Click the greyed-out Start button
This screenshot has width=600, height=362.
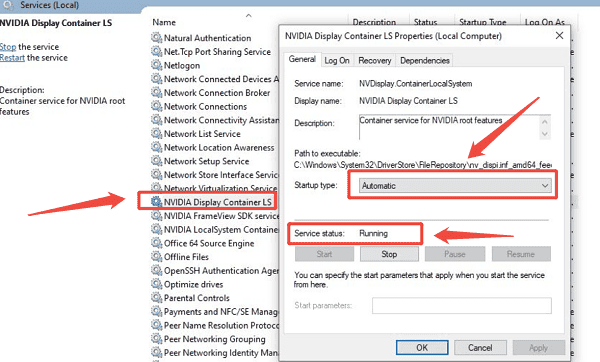click(324, 254)
